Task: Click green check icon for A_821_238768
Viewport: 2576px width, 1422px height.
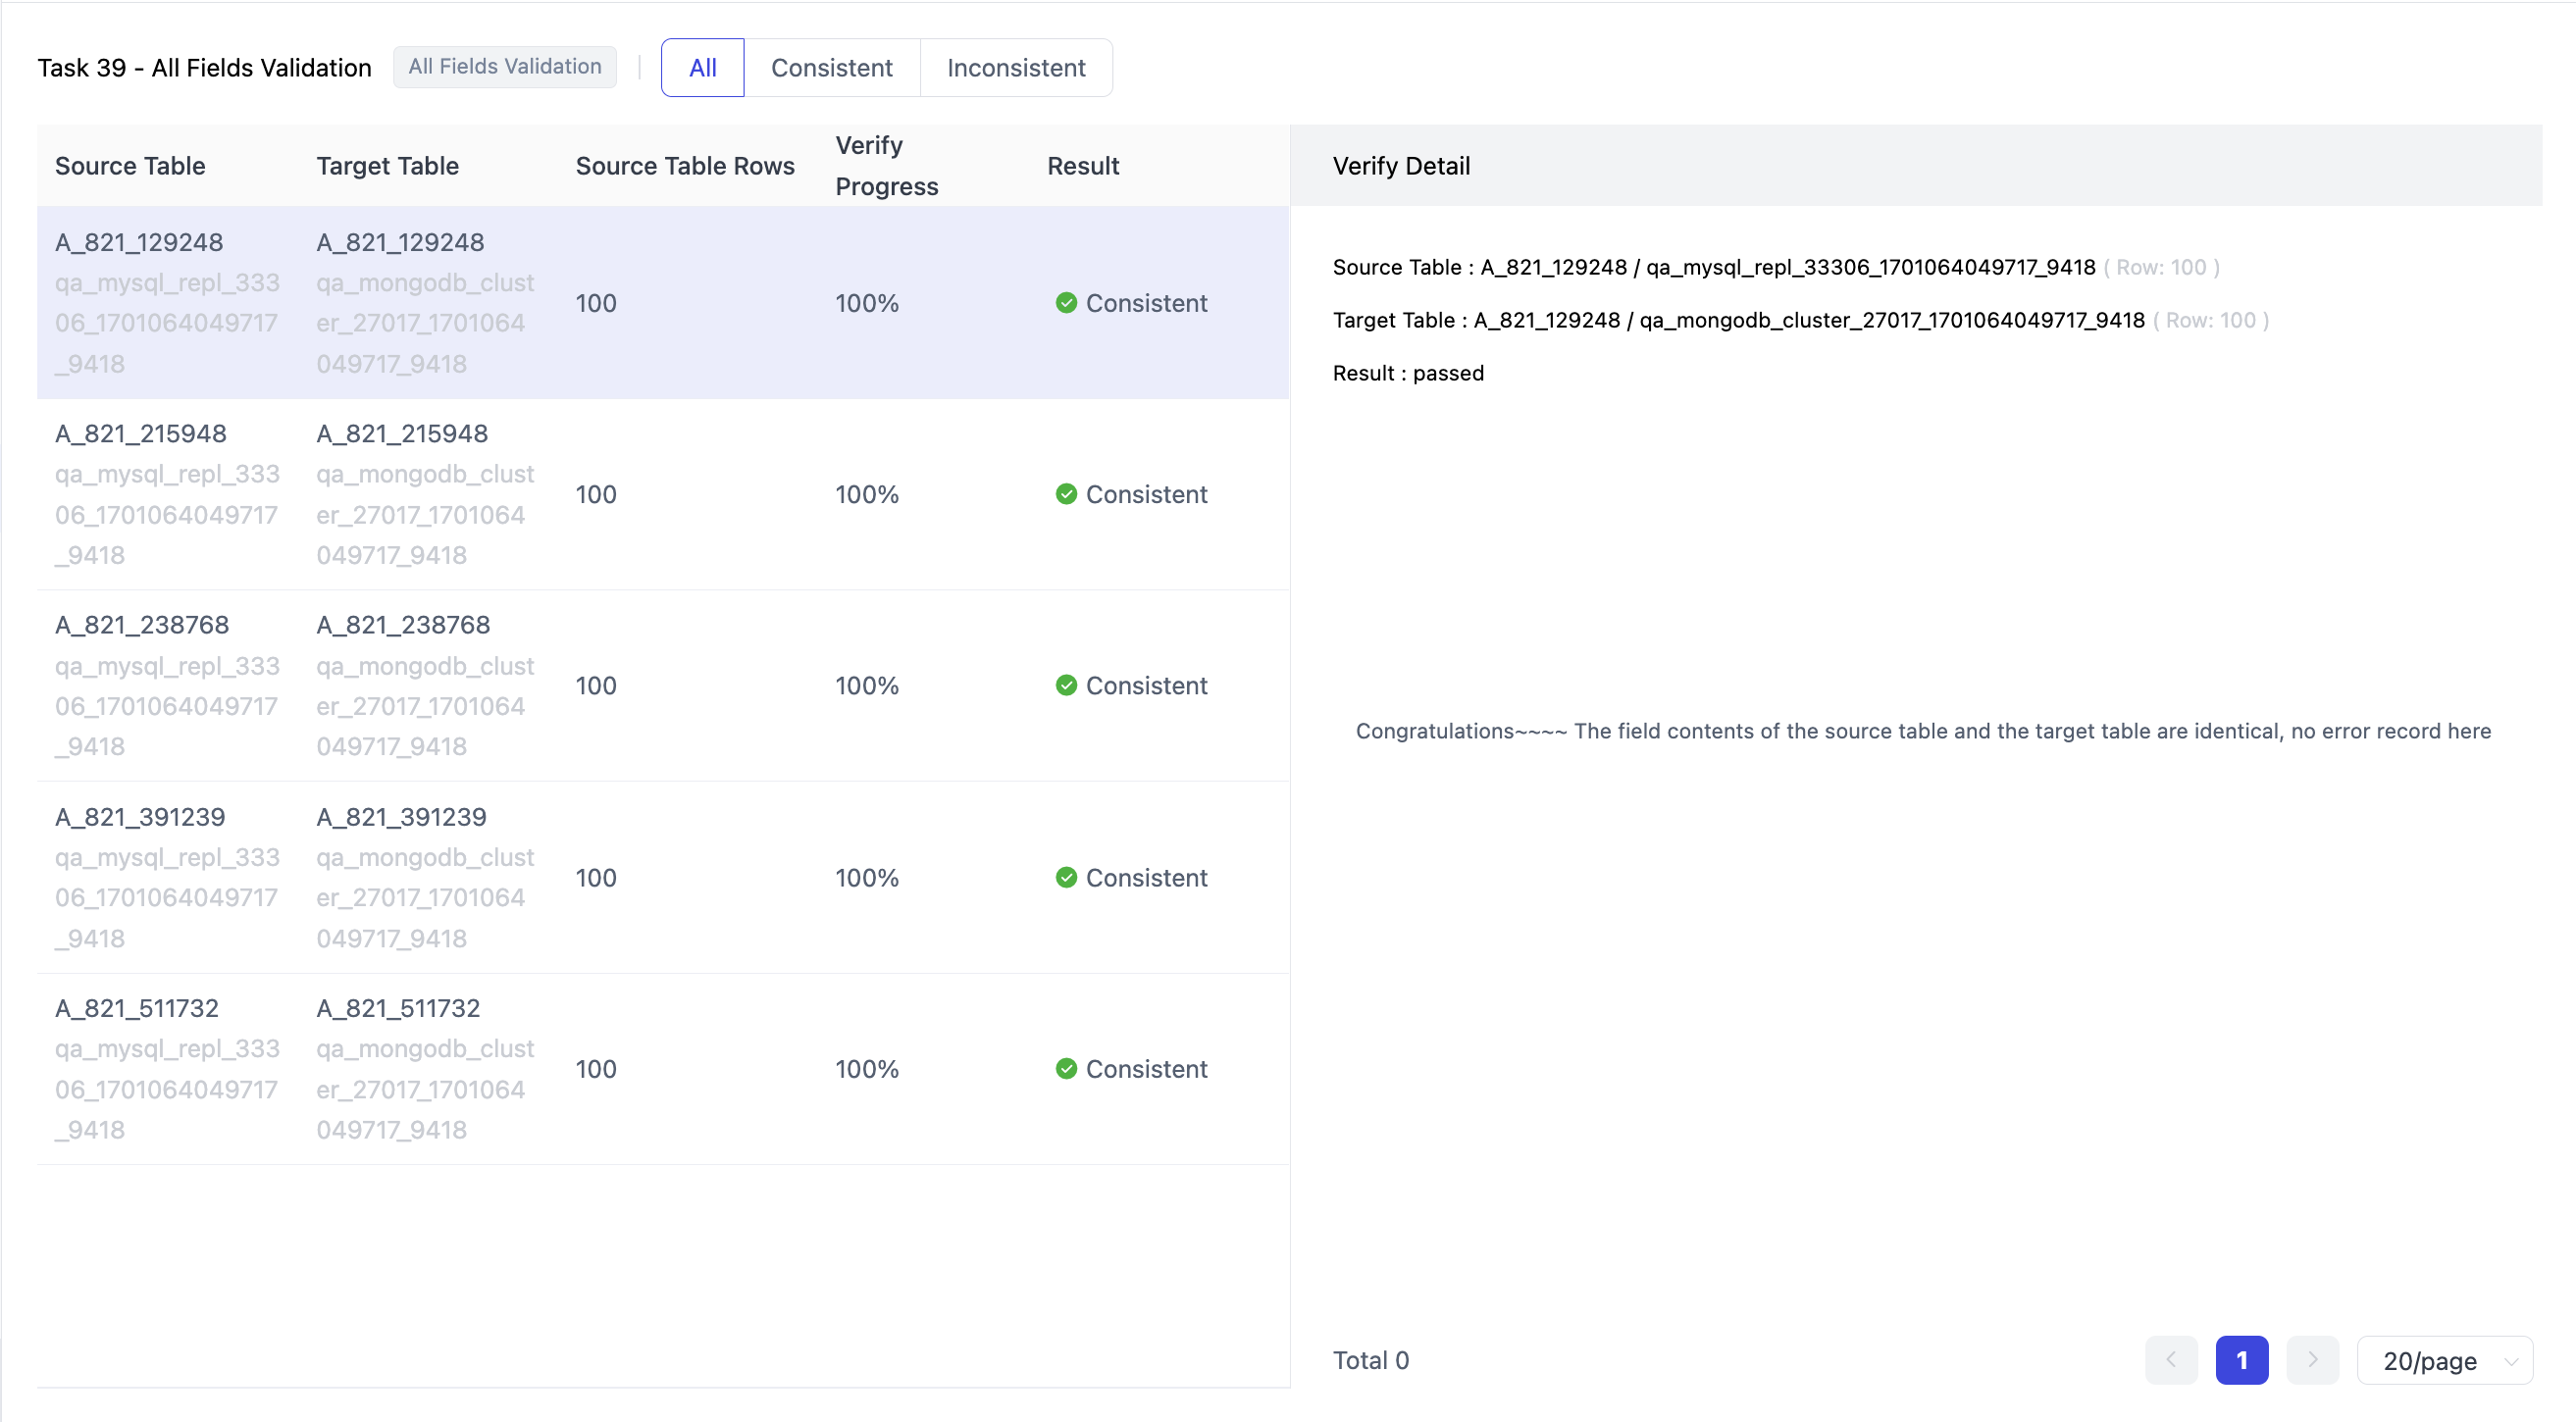Action: (1066, 685)
